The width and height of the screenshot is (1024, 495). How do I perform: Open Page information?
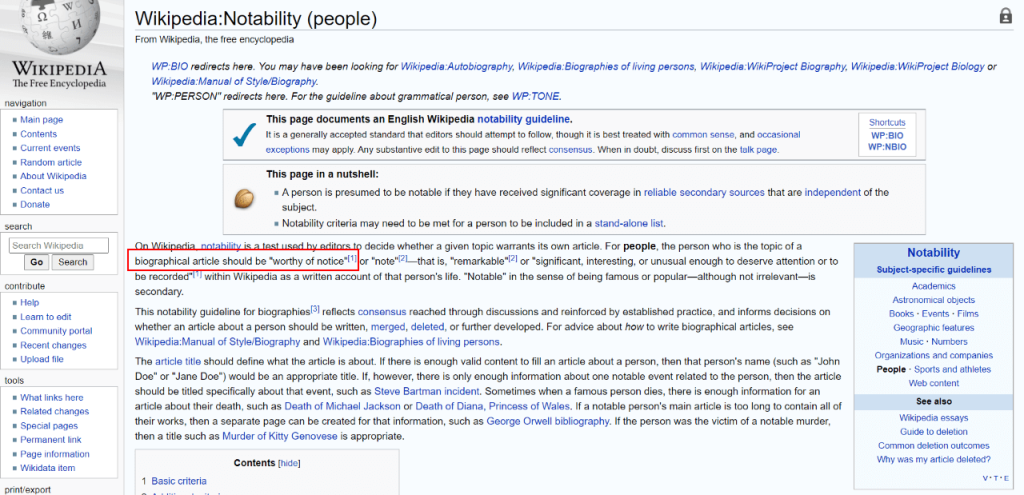pyautogui.click(x=55, y=454)
